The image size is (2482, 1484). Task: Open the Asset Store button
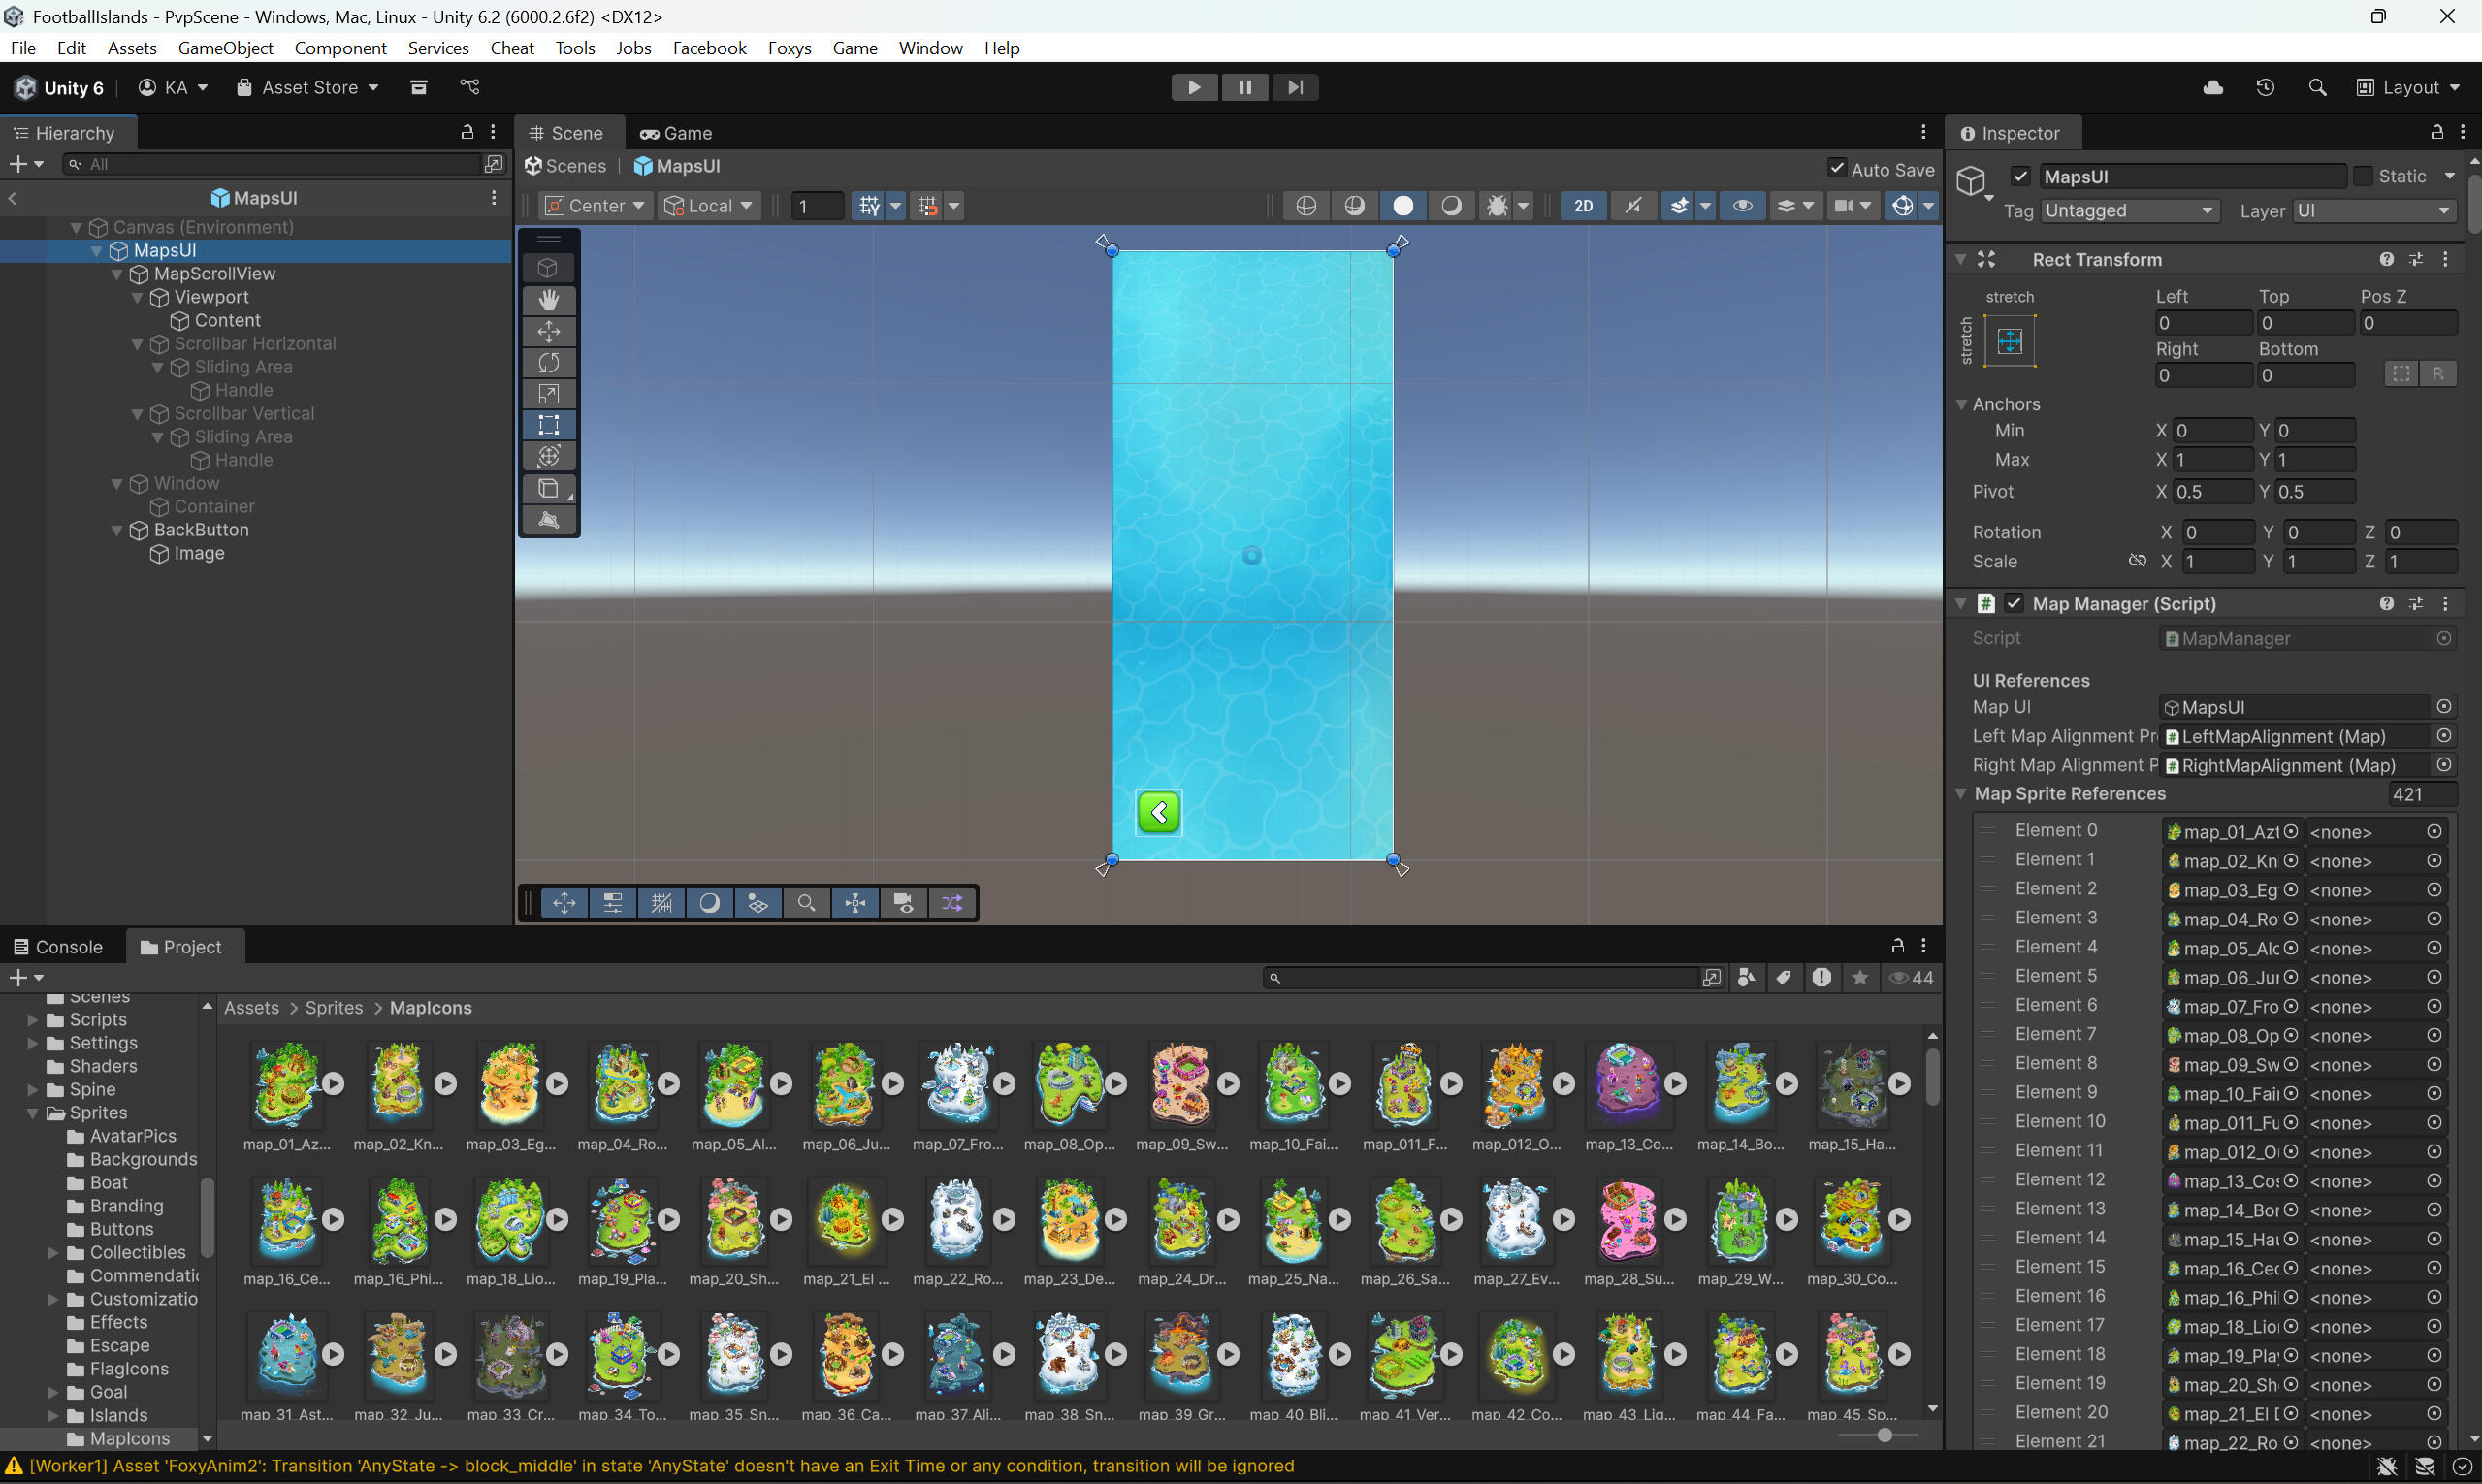coord(308,87)
